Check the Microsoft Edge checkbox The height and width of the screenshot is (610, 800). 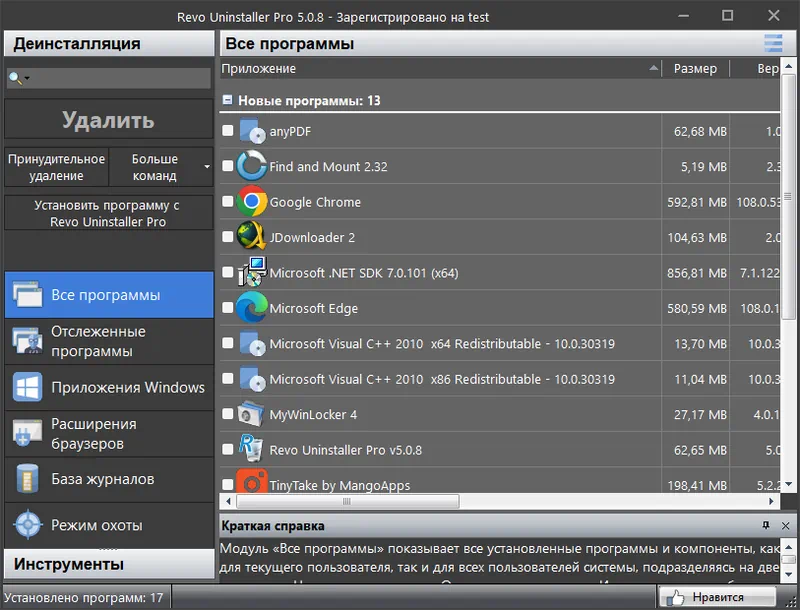pyautogui.click(x=228, y=308)
